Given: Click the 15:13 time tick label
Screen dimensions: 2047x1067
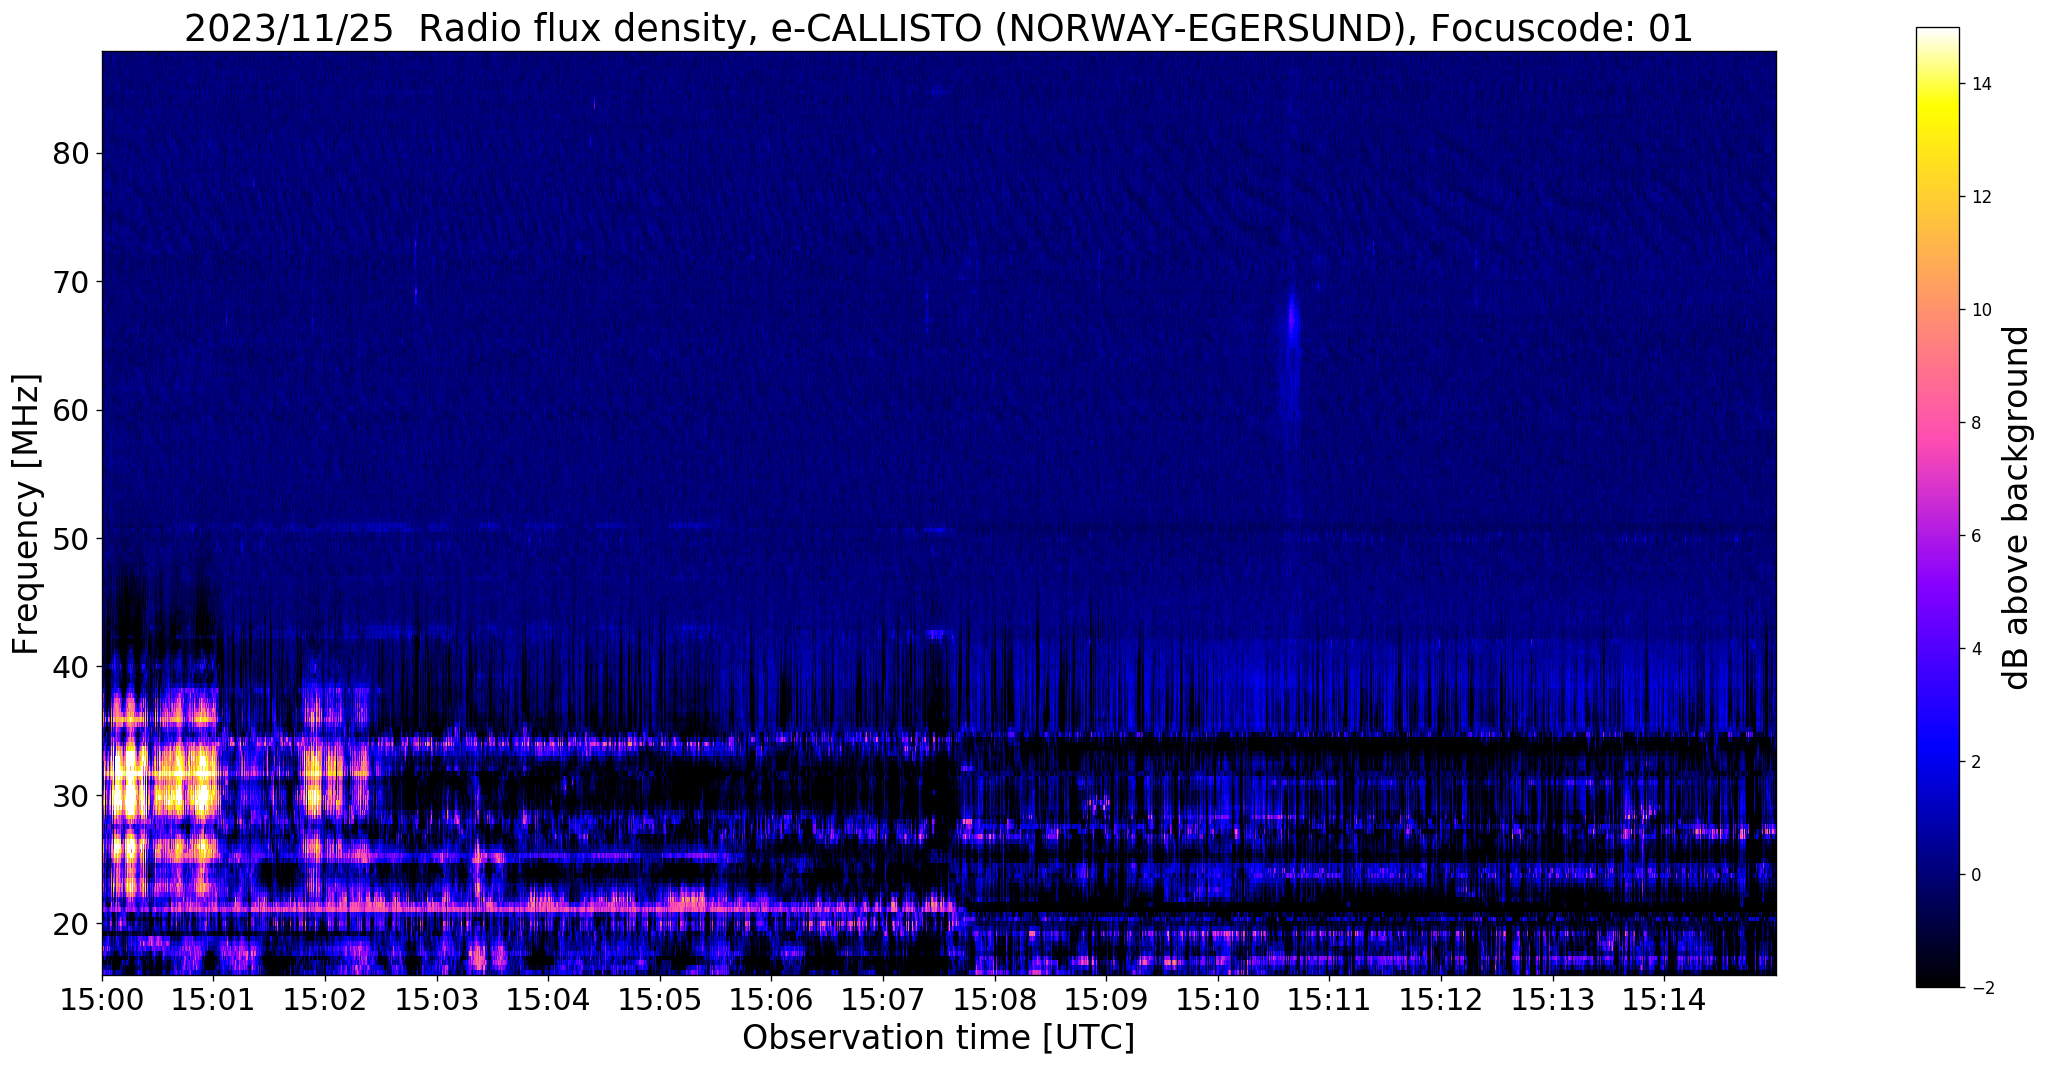Looking at the screenshot, I should click(1553, 999).
